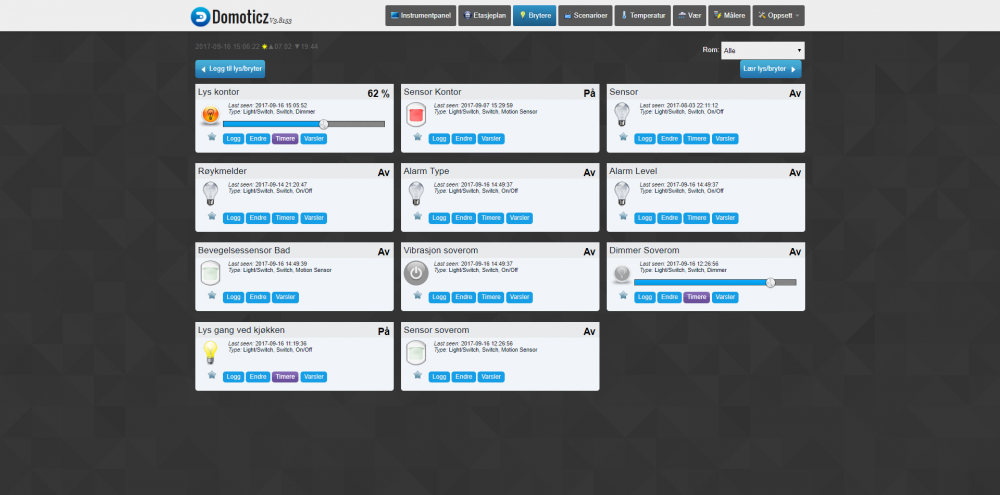Go to the Temperatur tab

(641, 16)
